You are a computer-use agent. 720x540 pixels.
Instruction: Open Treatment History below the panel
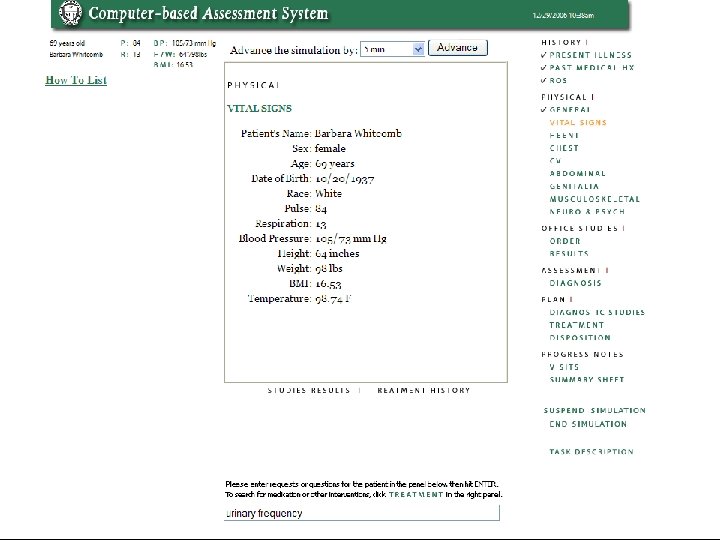424,390
